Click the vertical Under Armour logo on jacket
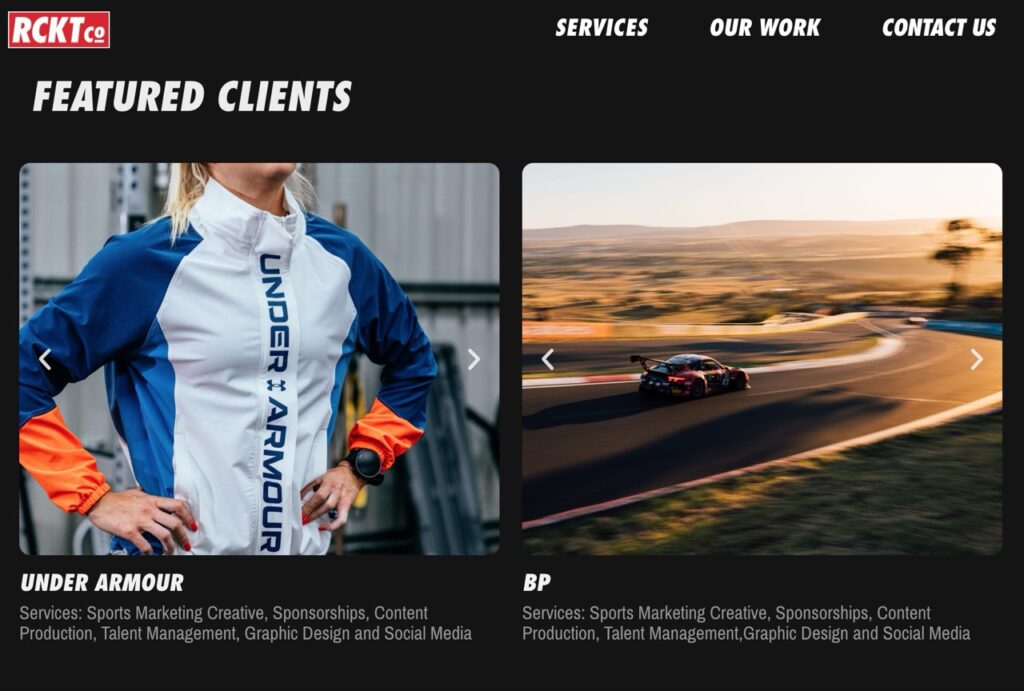Screen dimensions: 1024x691 click(276, 402)
